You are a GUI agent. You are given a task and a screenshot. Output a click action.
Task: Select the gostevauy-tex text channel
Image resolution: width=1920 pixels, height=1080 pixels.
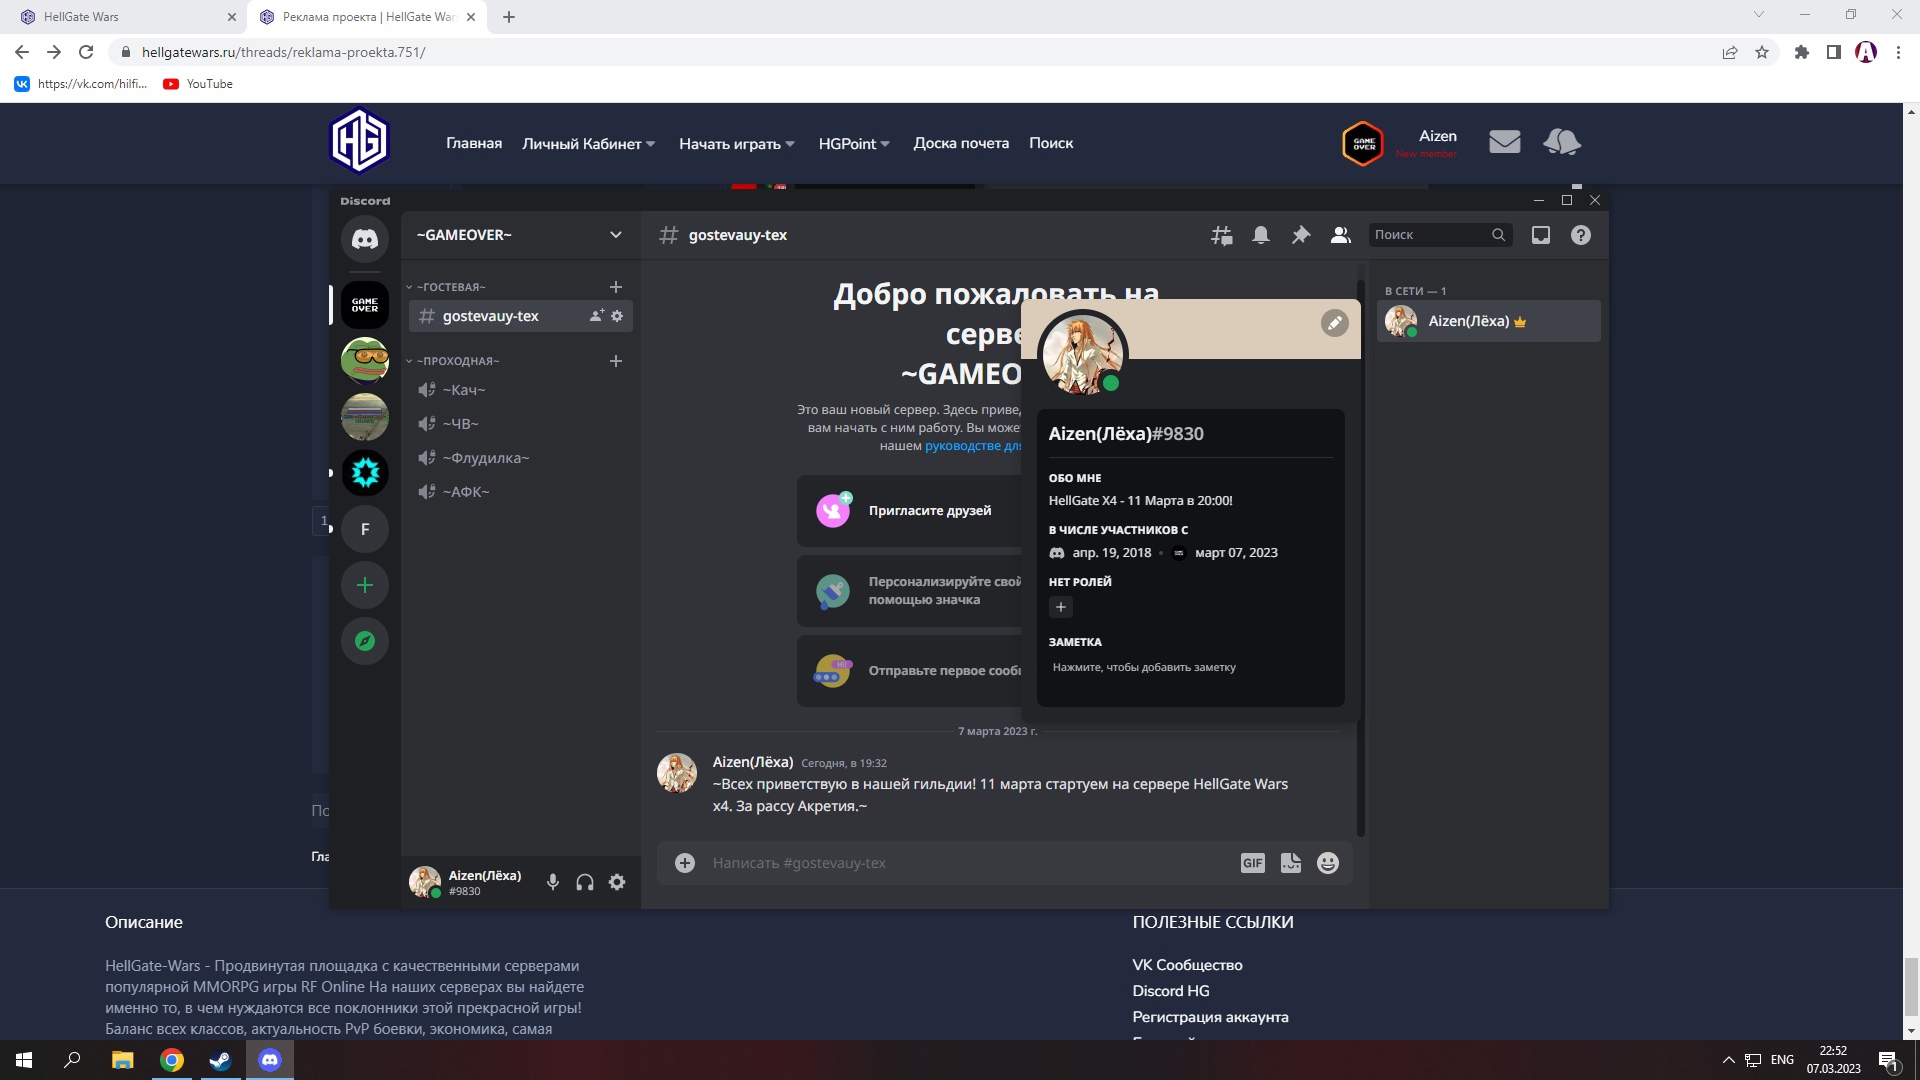(x=521, y=316)
